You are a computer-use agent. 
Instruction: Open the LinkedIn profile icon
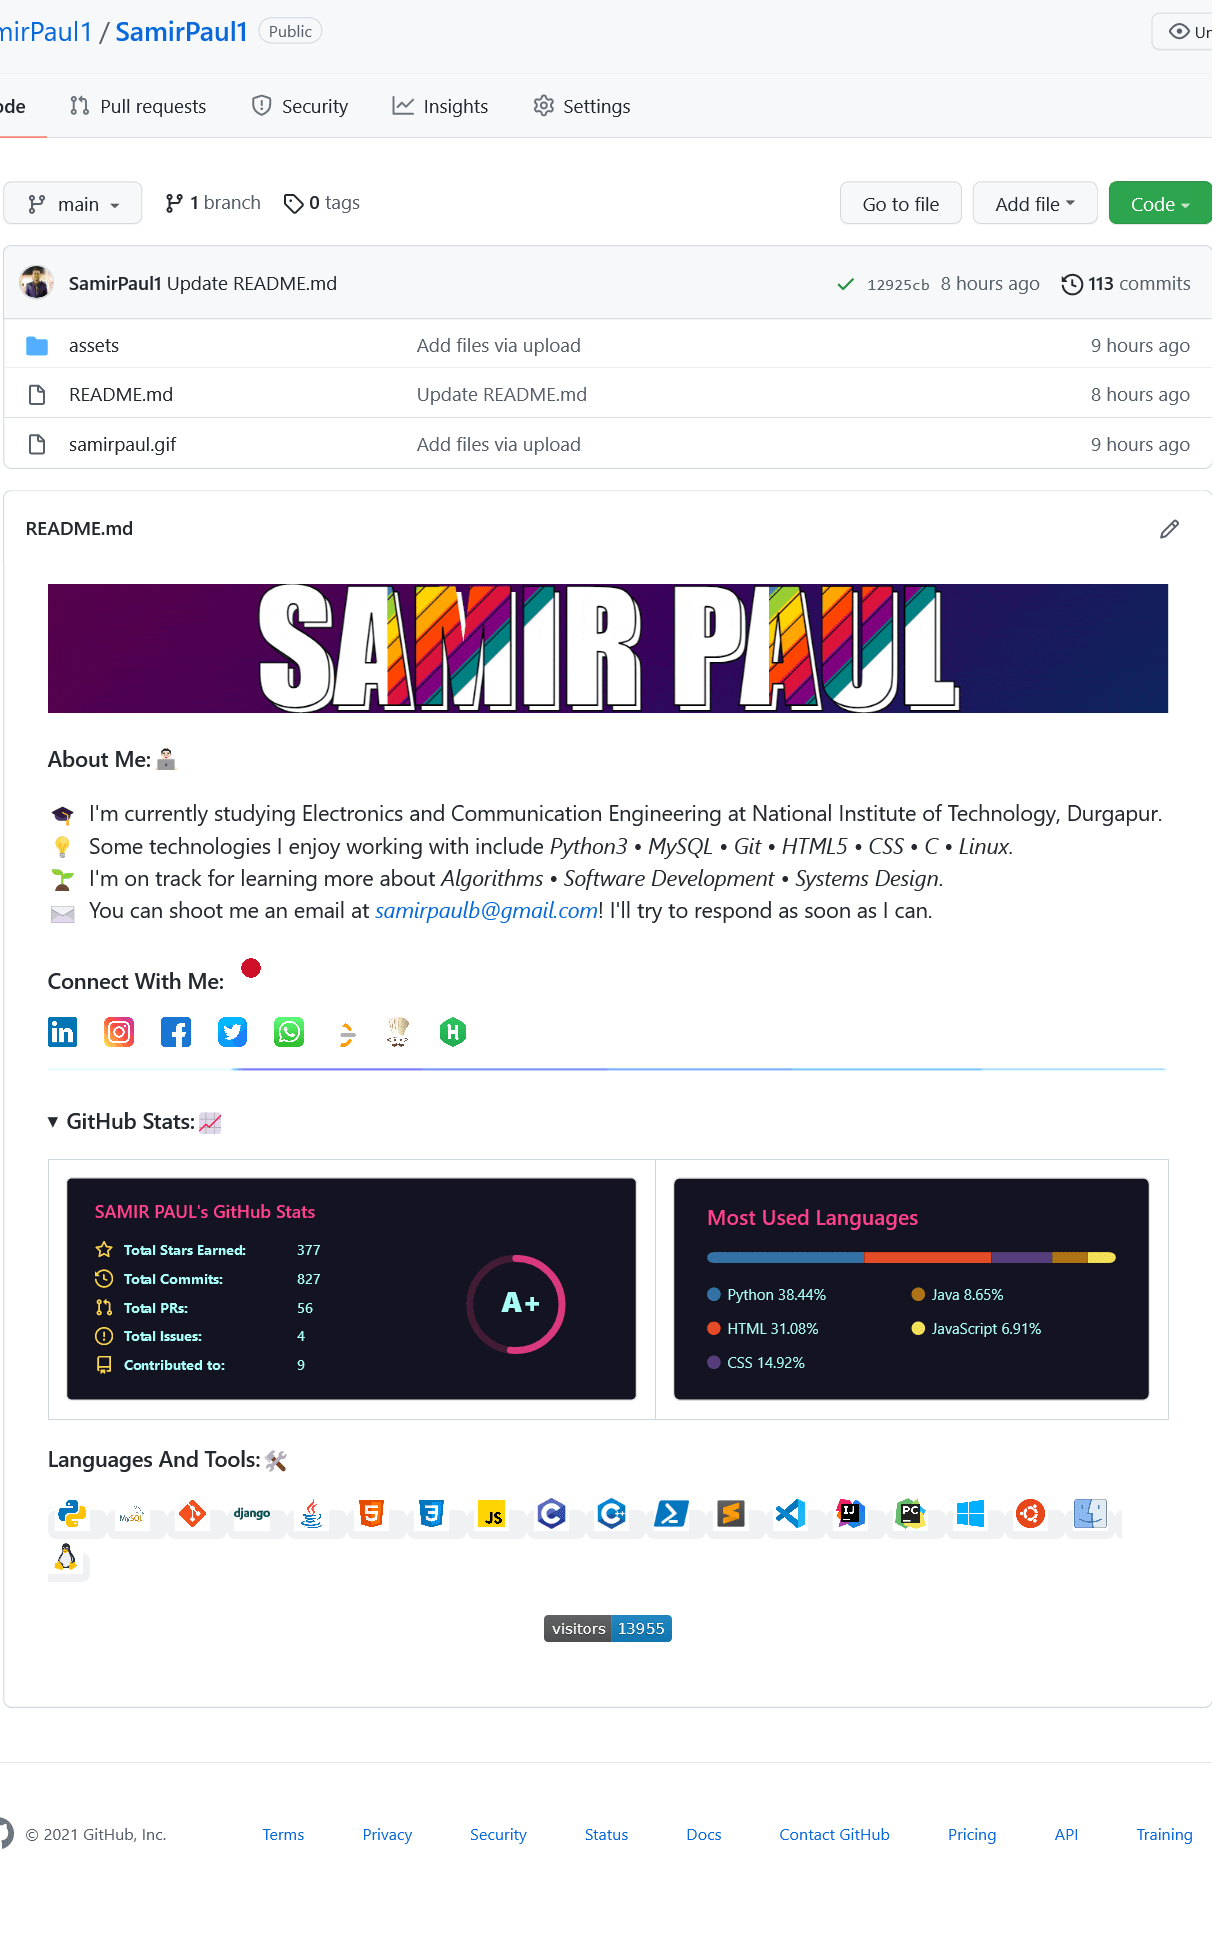62,1031
